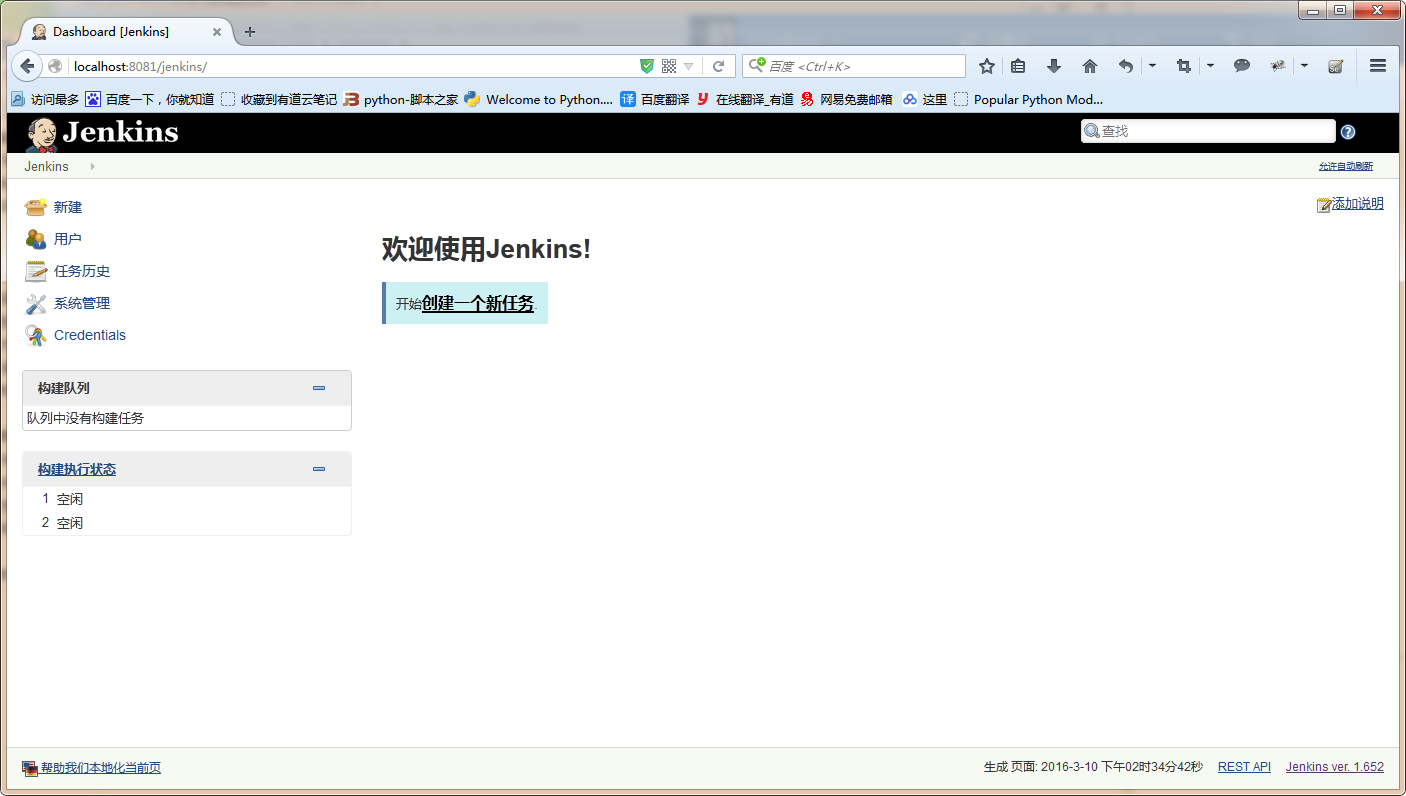
Task: Open the Jenkins ver. 1.652 link
Action: (x=1335, y=767)
